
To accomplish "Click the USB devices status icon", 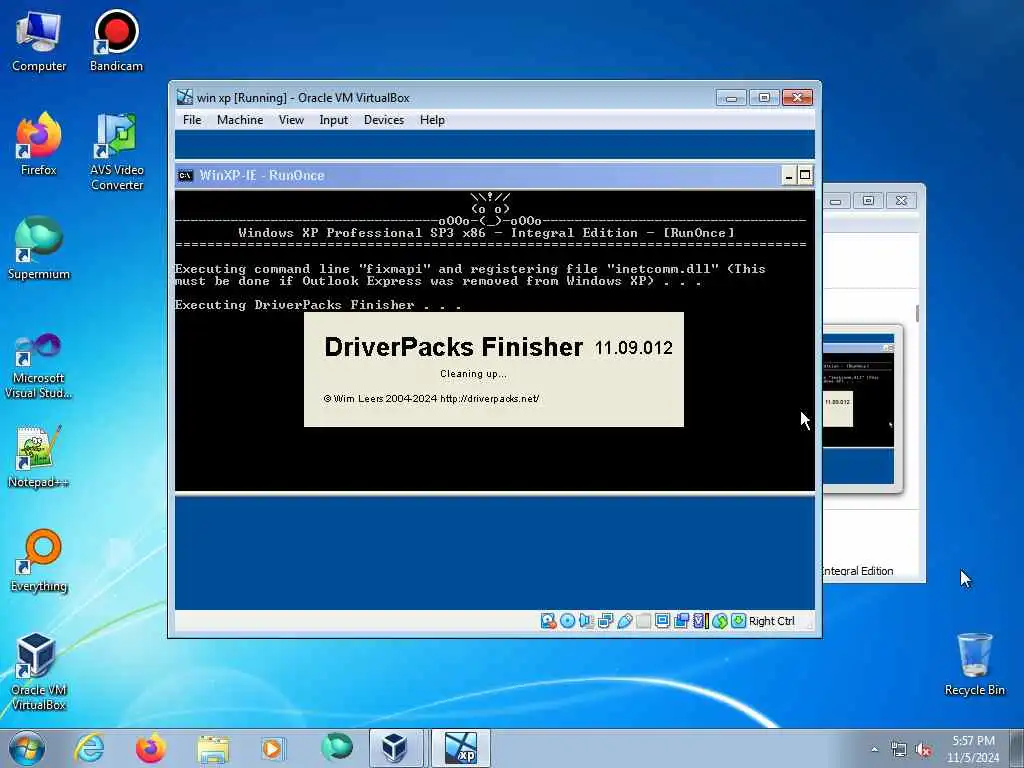I will (624, 620).
